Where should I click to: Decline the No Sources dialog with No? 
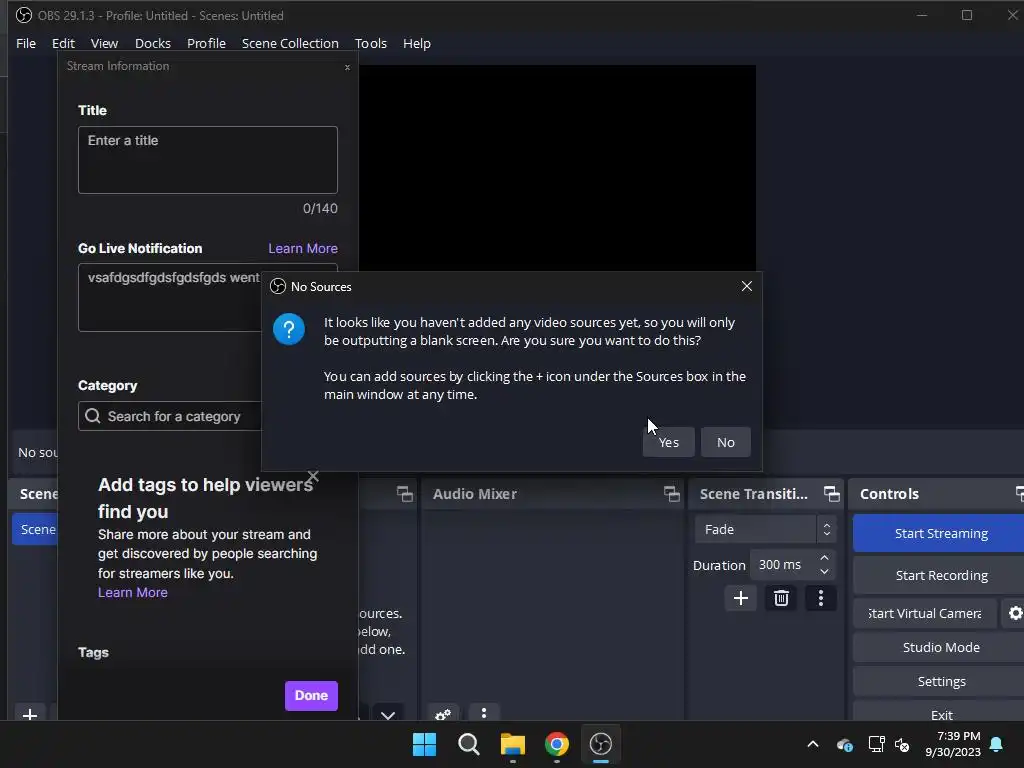(726, 442)
